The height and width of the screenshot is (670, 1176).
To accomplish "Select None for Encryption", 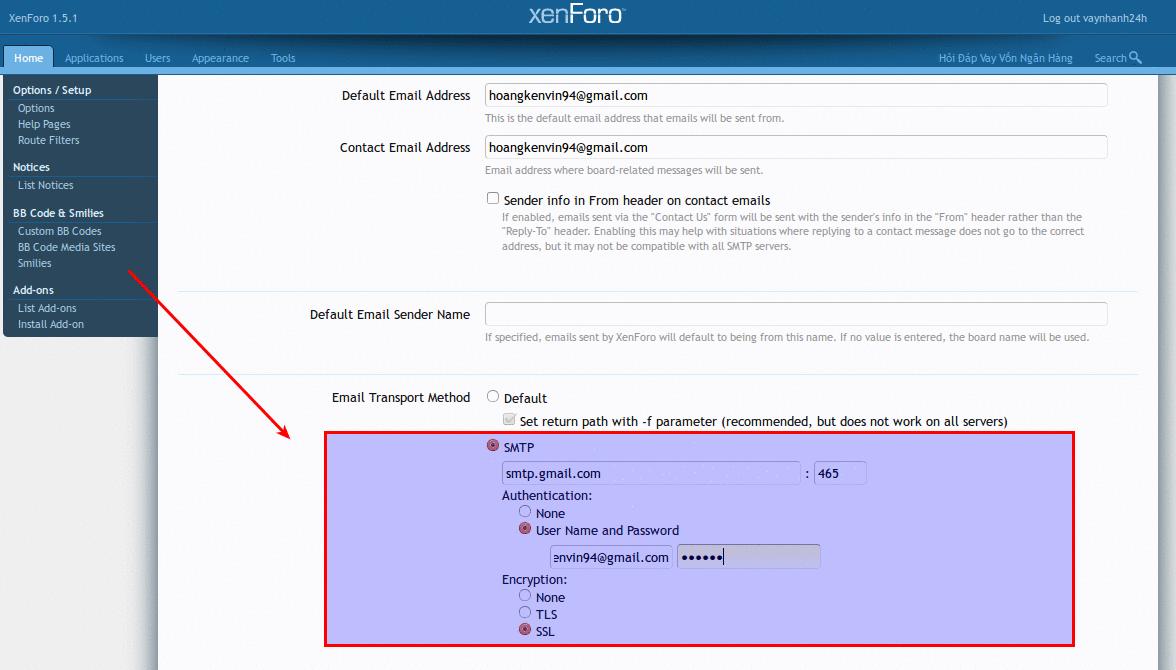I will pos(525,596).
